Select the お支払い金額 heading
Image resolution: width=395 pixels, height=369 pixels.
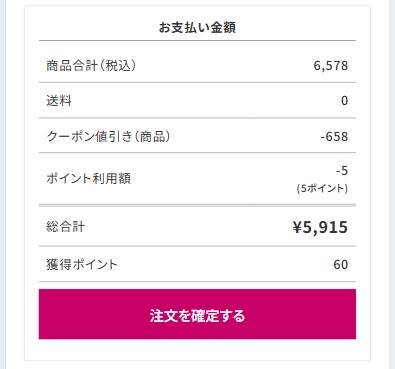197,27
